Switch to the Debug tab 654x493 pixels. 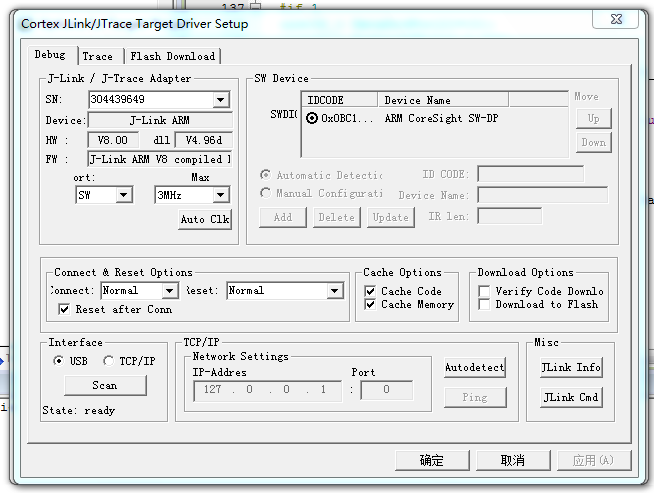tap(50, 55)
